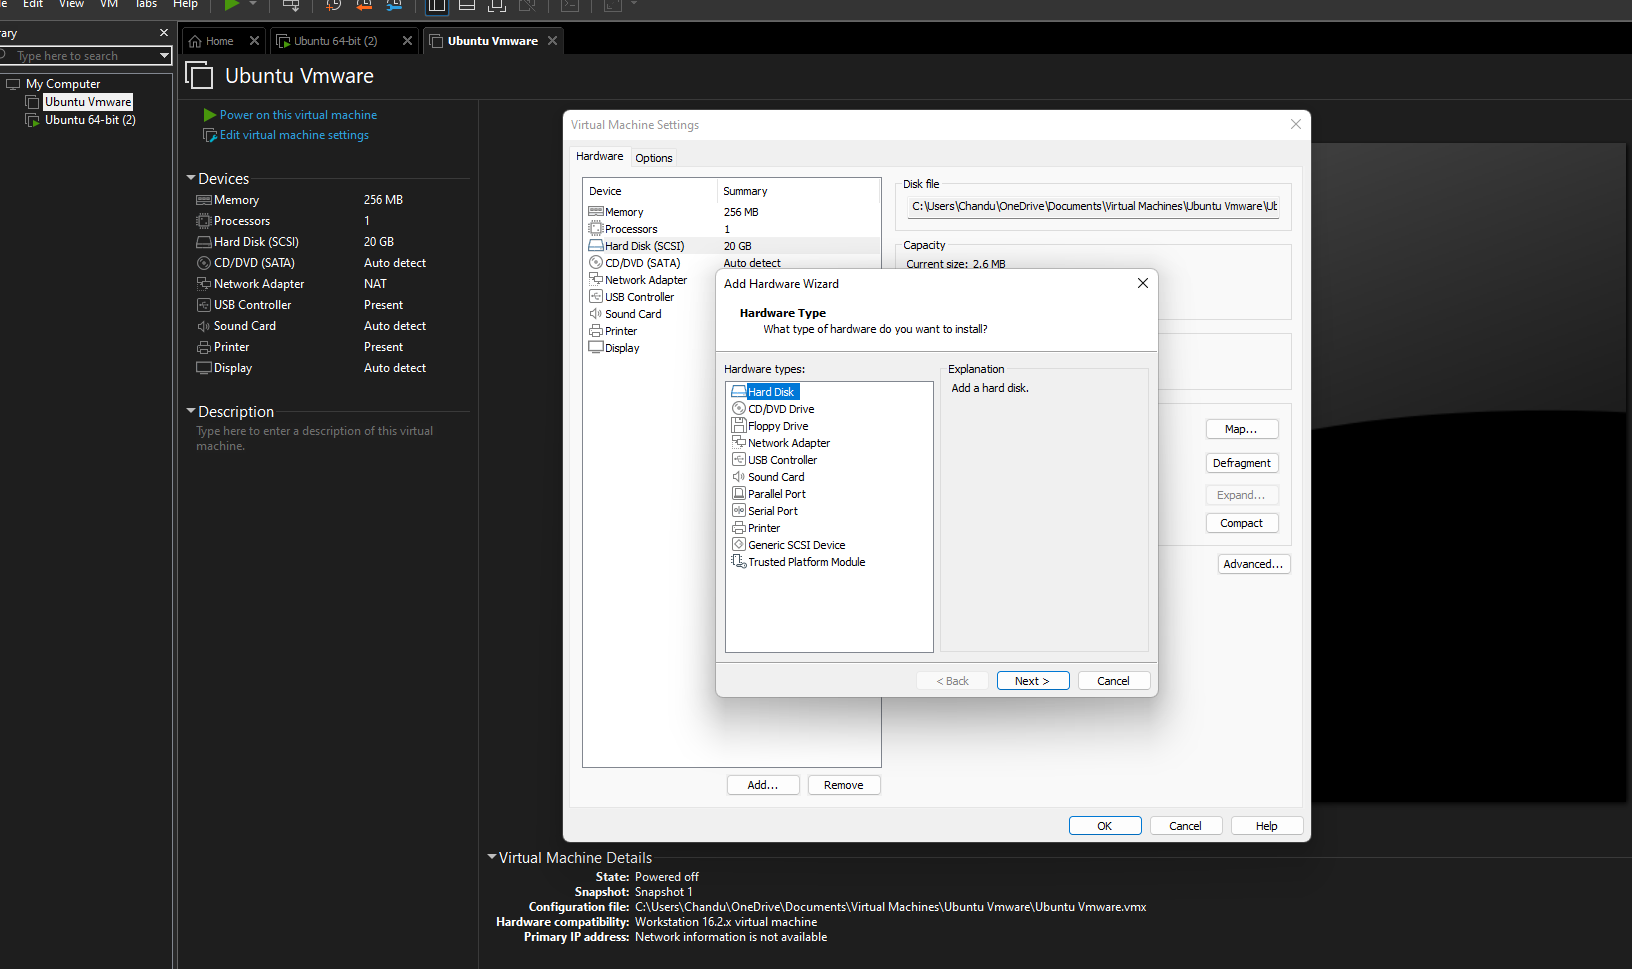Click Memory icon in Devices panel

204,200
